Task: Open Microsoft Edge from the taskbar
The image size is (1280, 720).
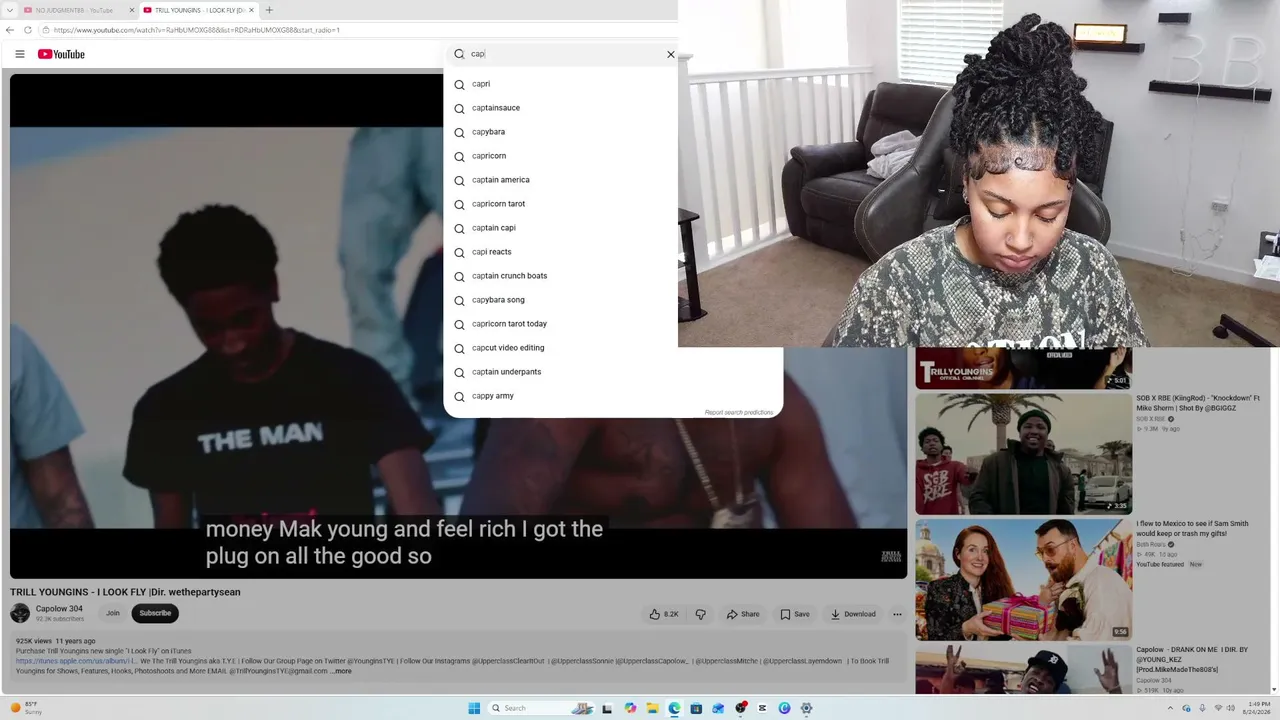Action: tap(674, 708)
